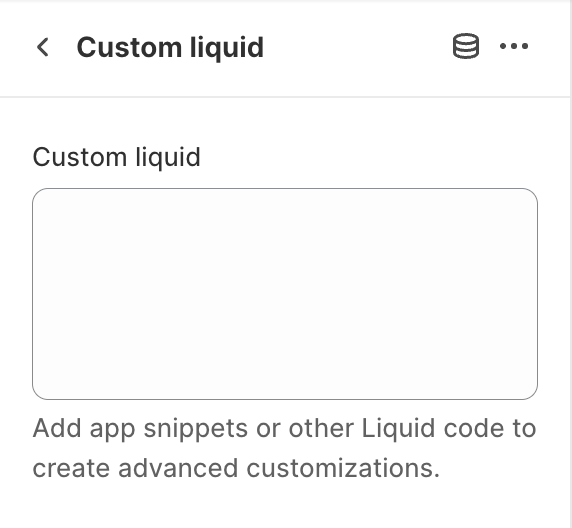Click the Custom liquid field label
The height and width of the screenshot is (528, 572).
click(x=116, y=157)
